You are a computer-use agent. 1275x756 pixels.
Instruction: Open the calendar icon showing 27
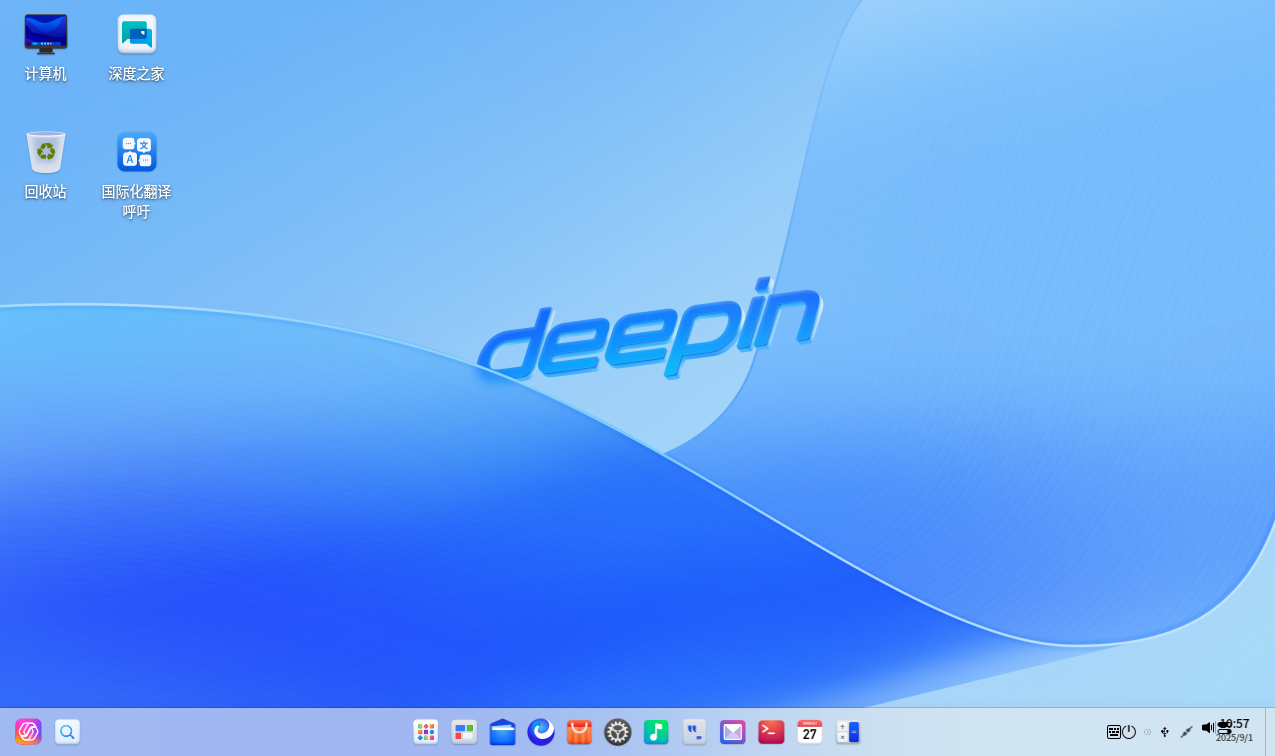point(810,732)
